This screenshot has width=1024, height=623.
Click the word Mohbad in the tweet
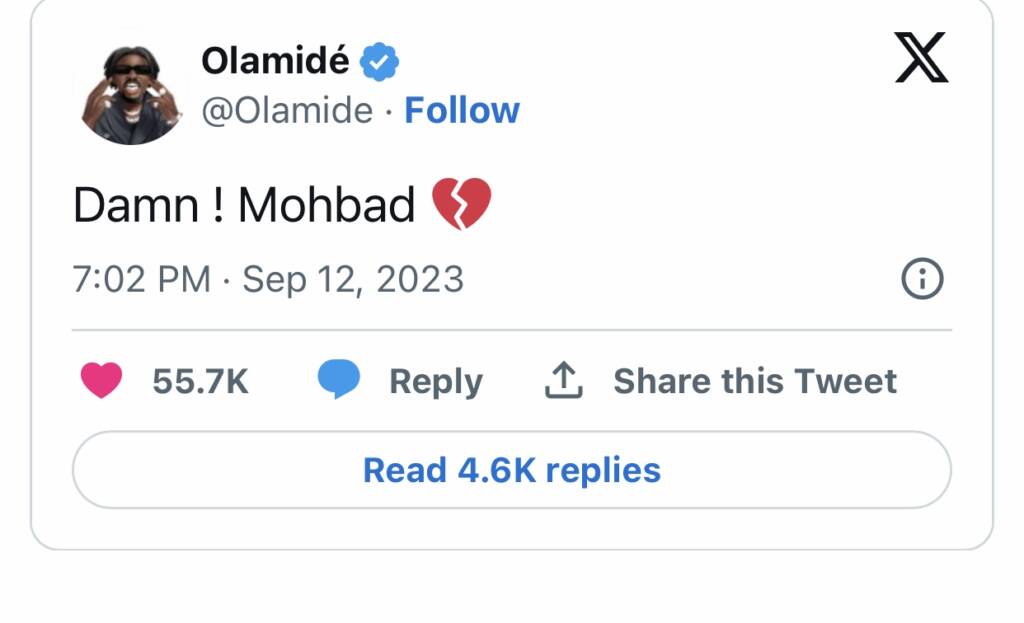(326, 205)
